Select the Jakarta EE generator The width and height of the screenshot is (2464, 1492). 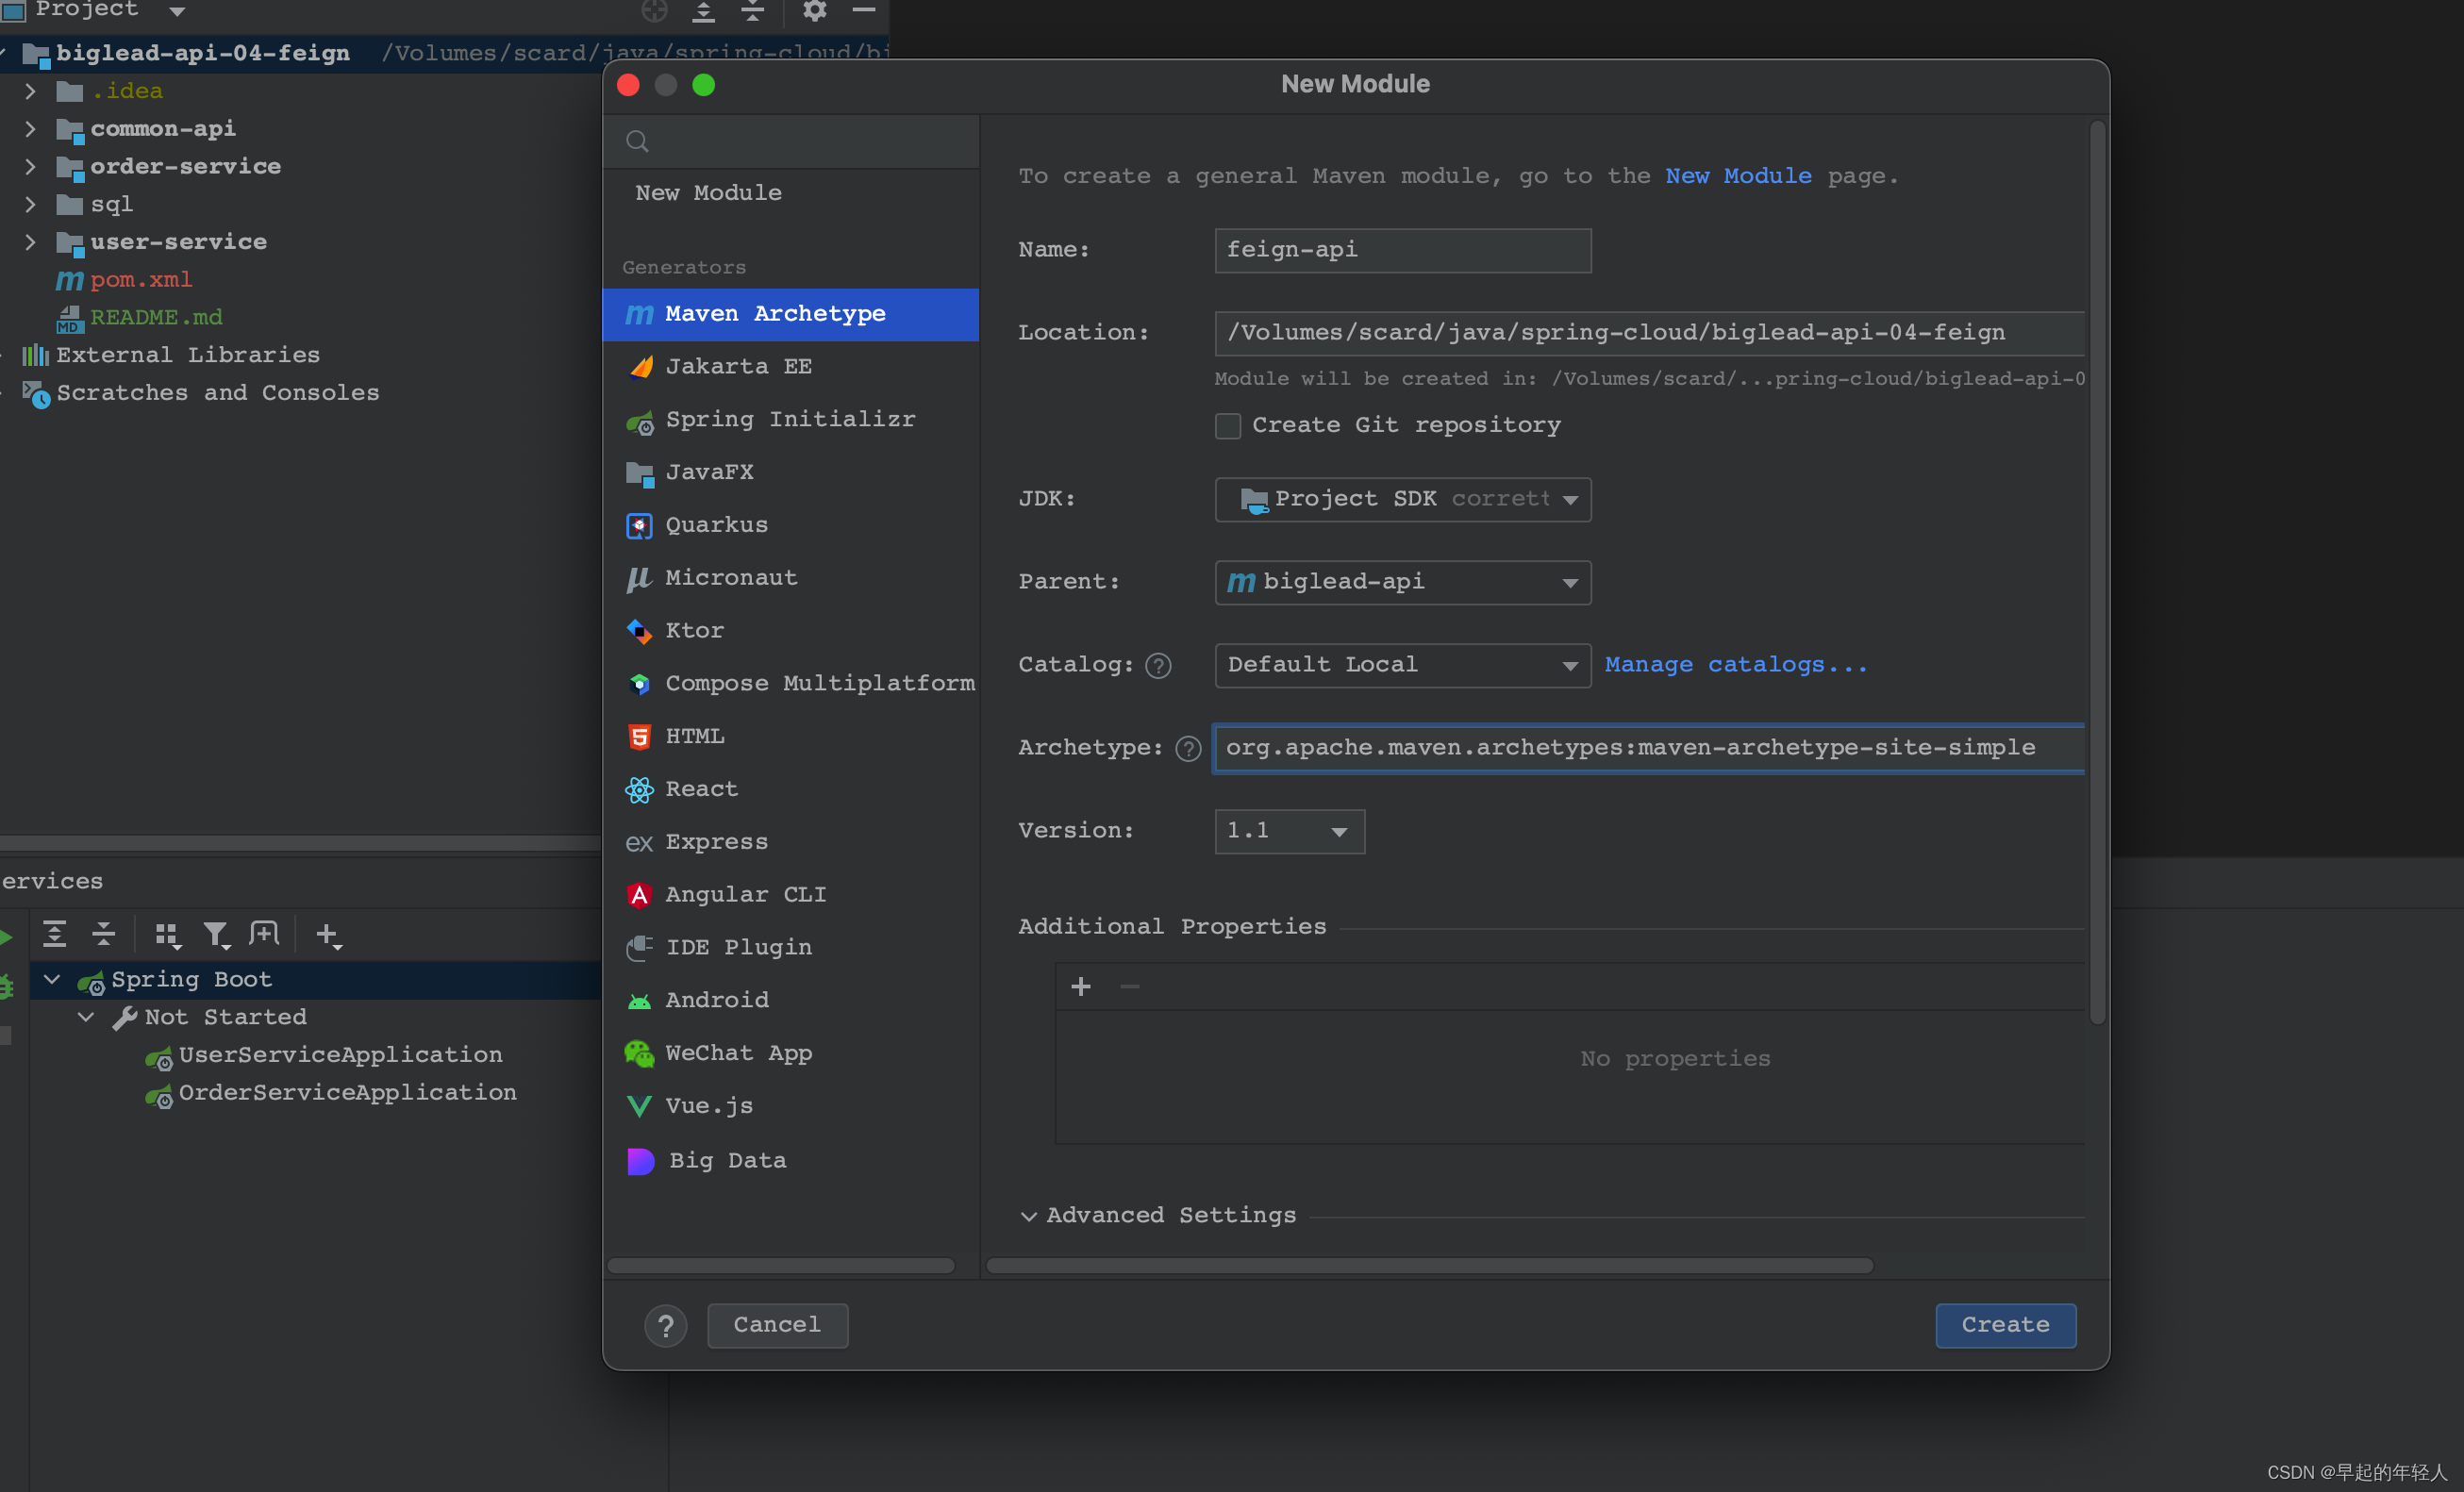(x=790, y=367)
